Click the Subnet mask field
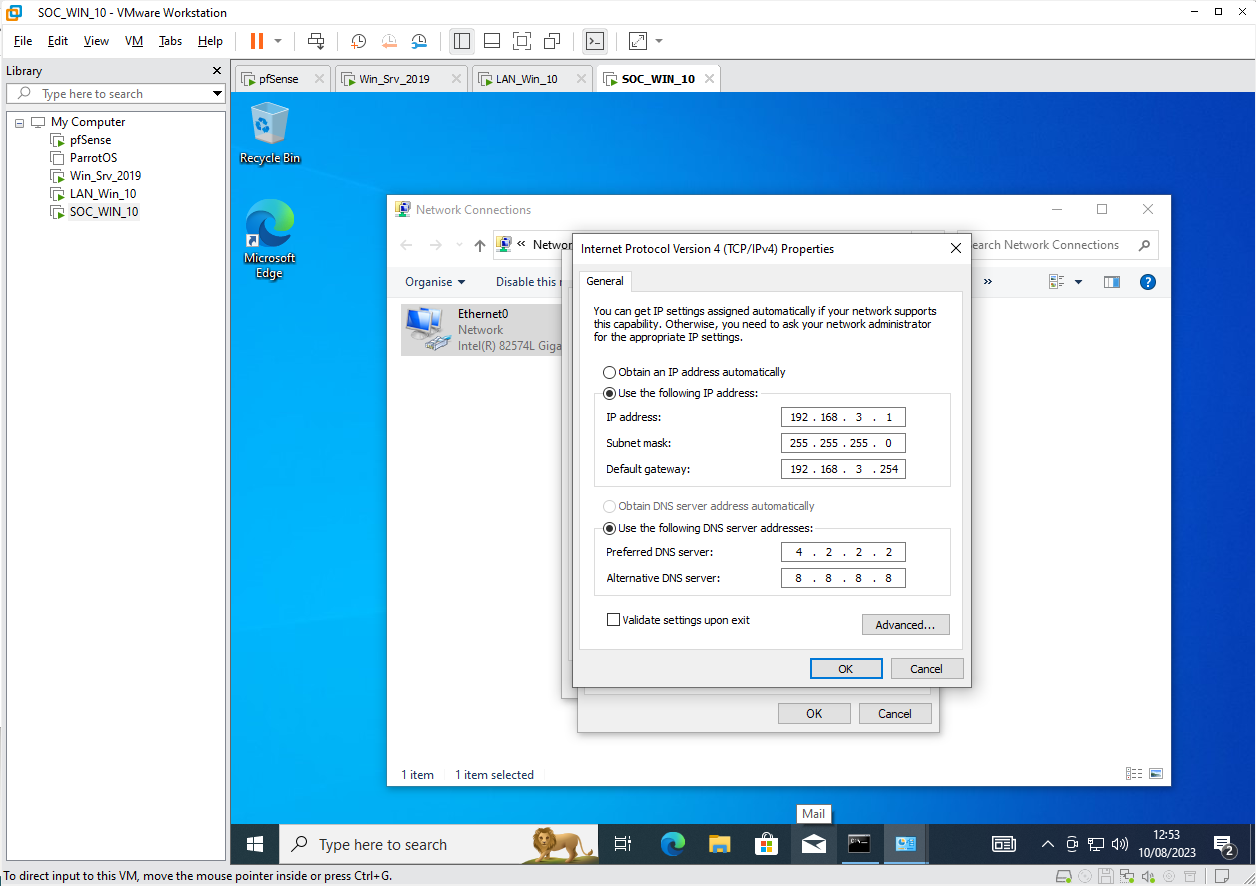 coord(843,443)
